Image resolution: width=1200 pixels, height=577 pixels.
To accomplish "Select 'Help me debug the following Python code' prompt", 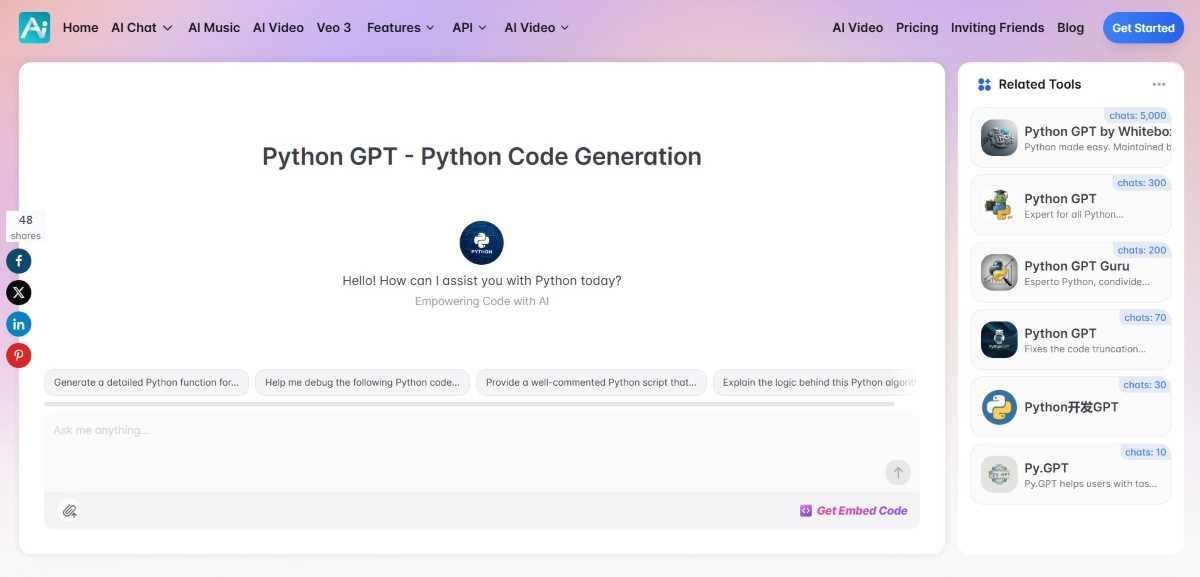I will click(x=362, y=383).
